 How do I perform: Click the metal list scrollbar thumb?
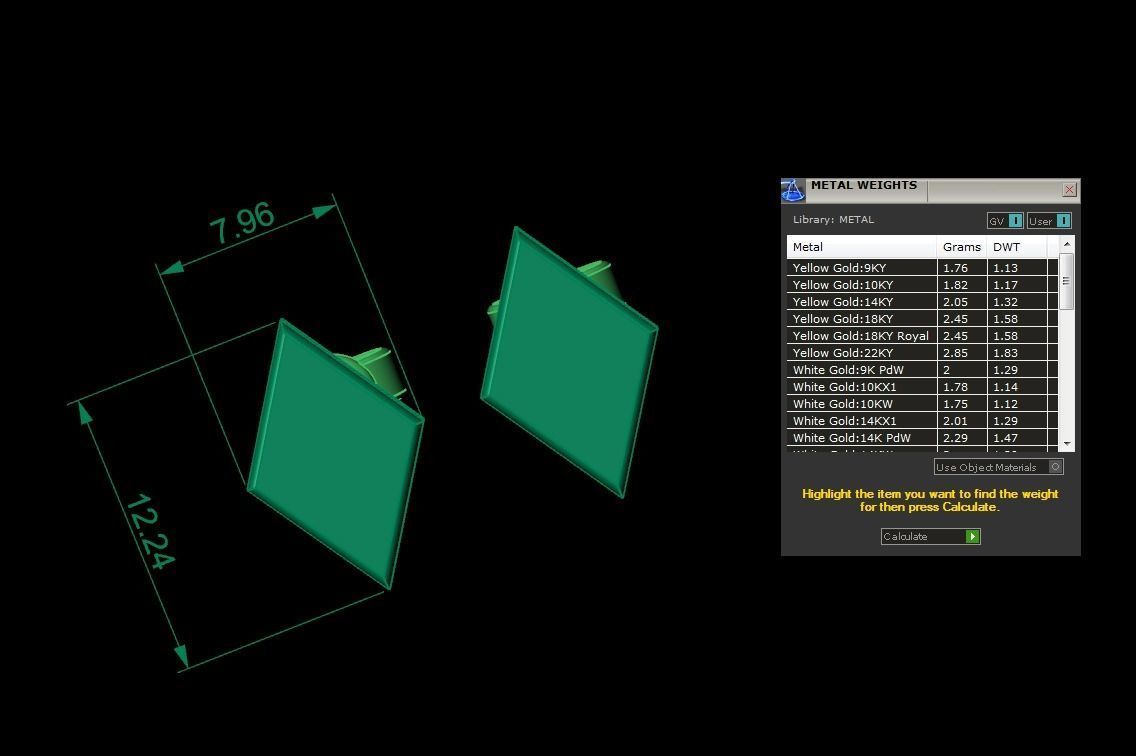[x=1066, y=281]
